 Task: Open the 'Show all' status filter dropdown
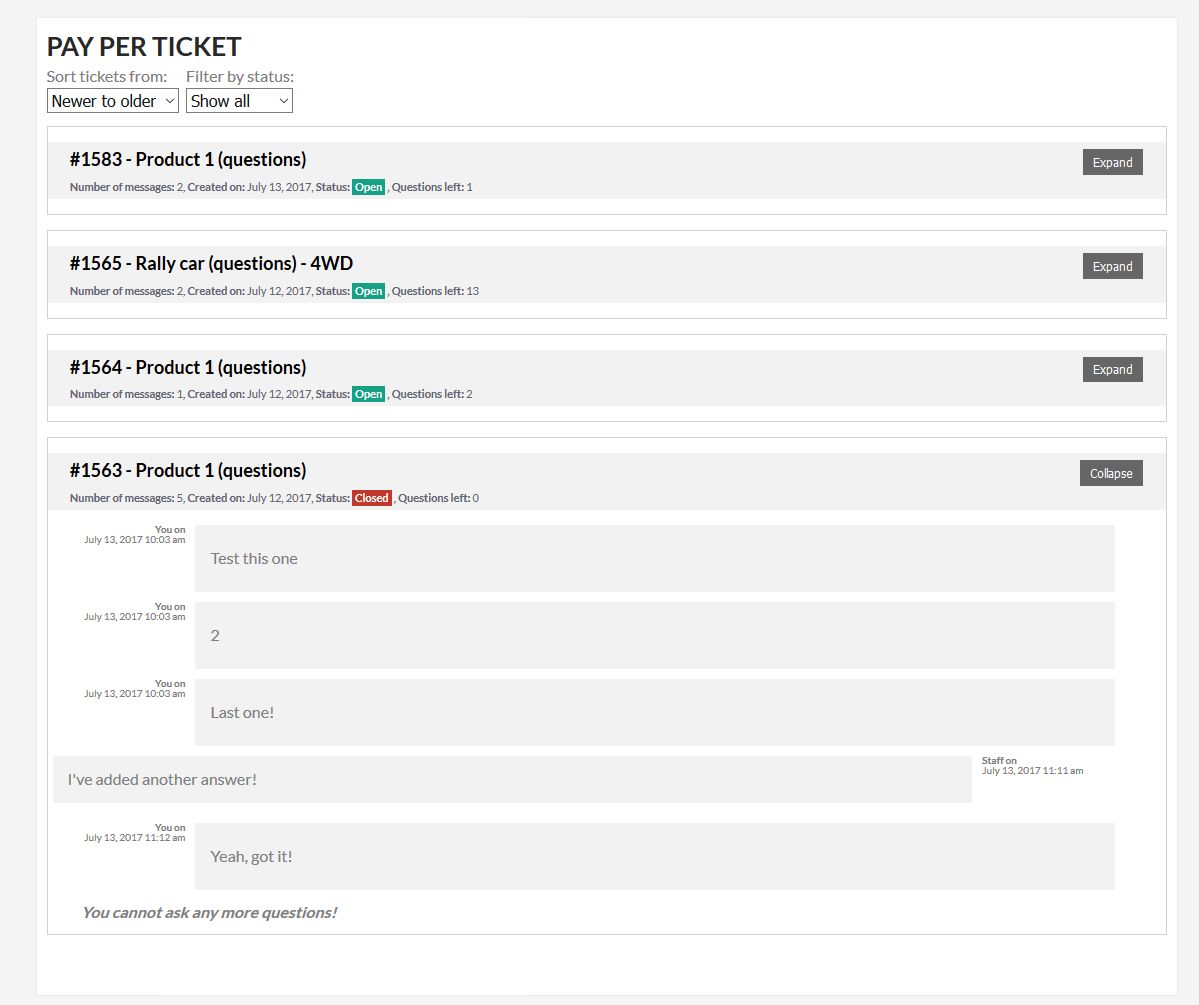coord(239,101)
